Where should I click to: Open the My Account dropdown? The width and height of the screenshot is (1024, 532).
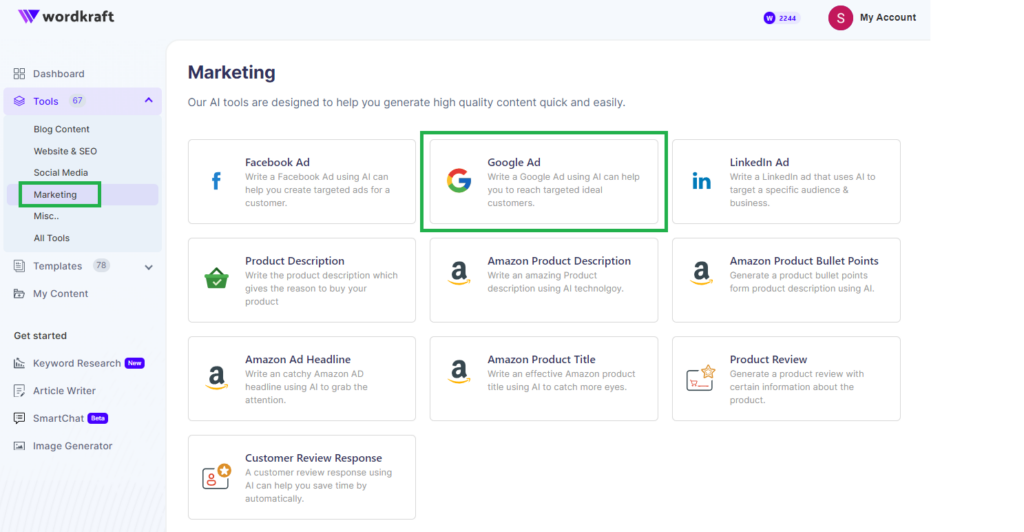(872, 18)
